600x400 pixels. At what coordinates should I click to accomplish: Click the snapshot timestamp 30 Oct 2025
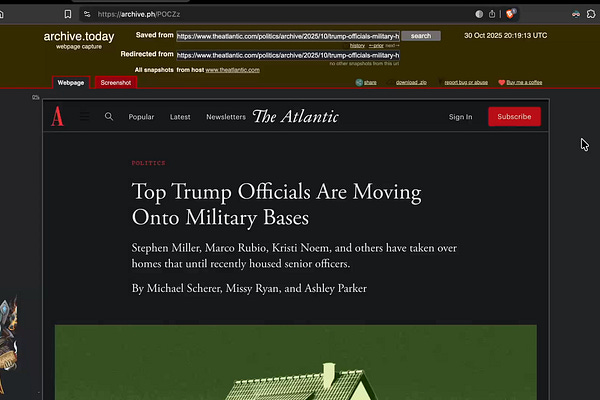pyautogui.click(x=505, y=36)
